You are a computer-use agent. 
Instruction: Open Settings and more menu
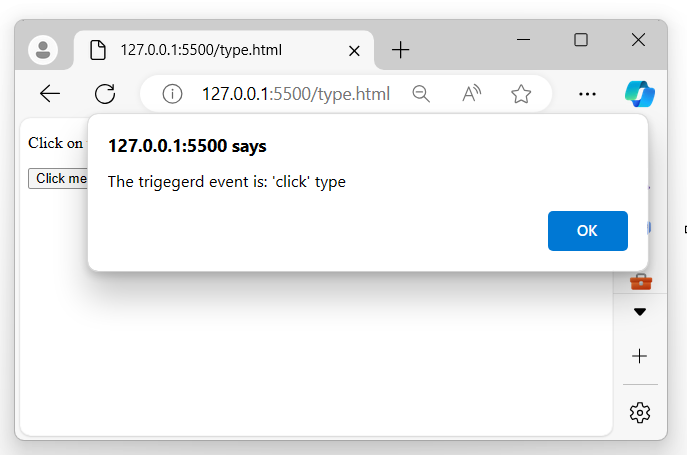(588, 94)
